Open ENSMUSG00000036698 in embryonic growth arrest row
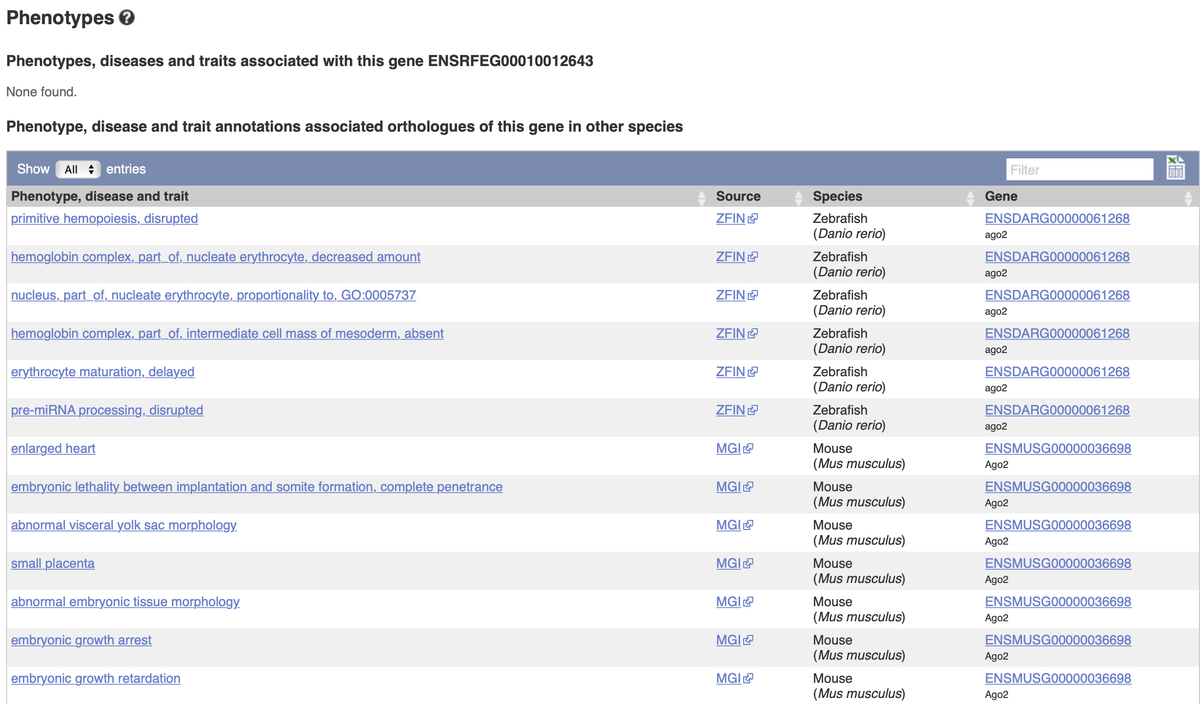This screenshot has width=1200, height=704. (1058, 640)
